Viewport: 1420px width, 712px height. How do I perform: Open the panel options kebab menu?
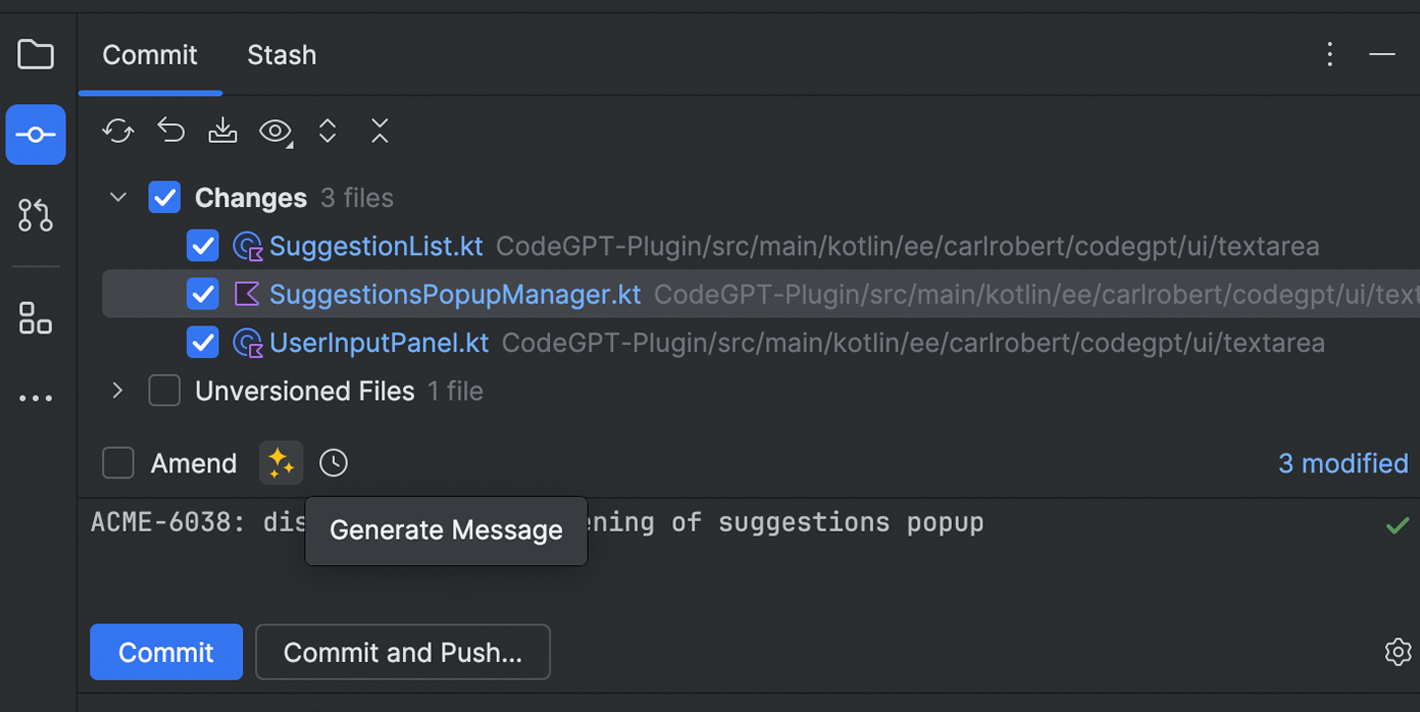click(x=1329, y=54)
